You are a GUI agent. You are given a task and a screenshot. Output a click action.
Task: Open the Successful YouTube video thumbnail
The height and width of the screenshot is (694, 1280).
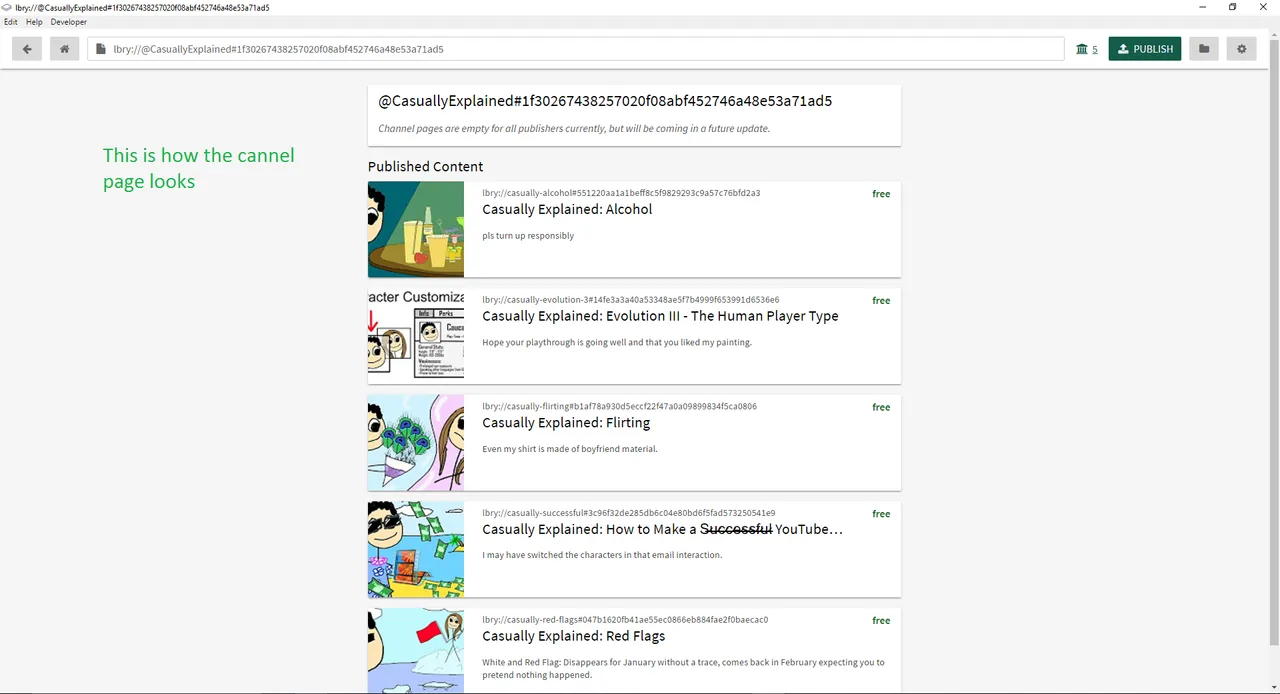tap(416, 549)
